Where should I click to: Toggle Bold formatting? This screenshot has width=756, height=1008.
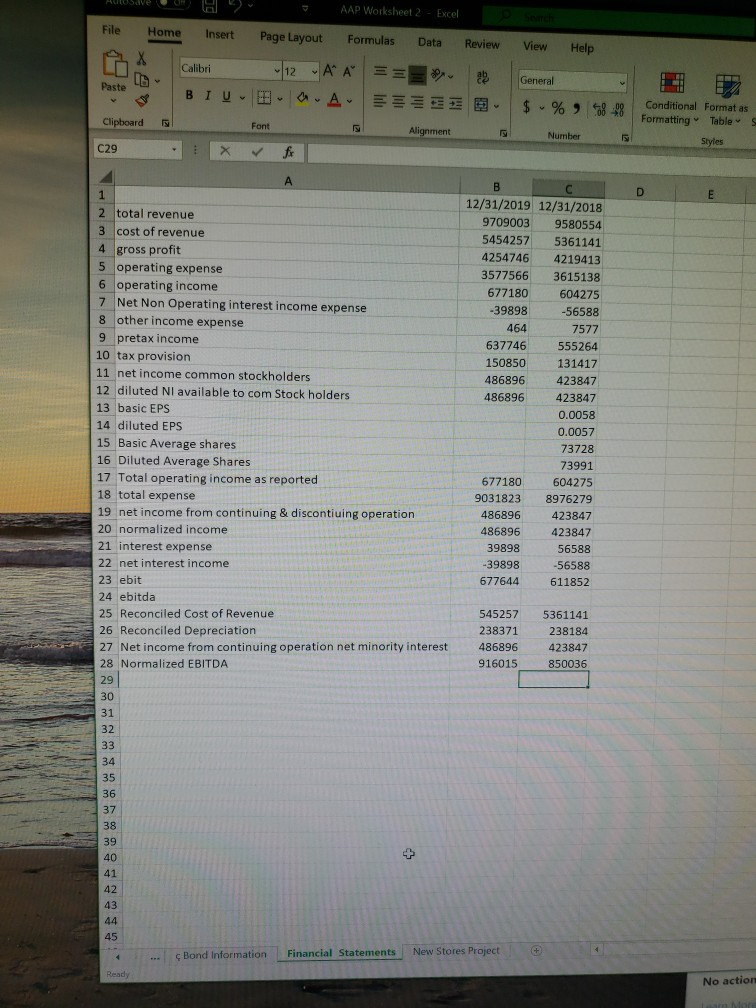tap(189, 94)
